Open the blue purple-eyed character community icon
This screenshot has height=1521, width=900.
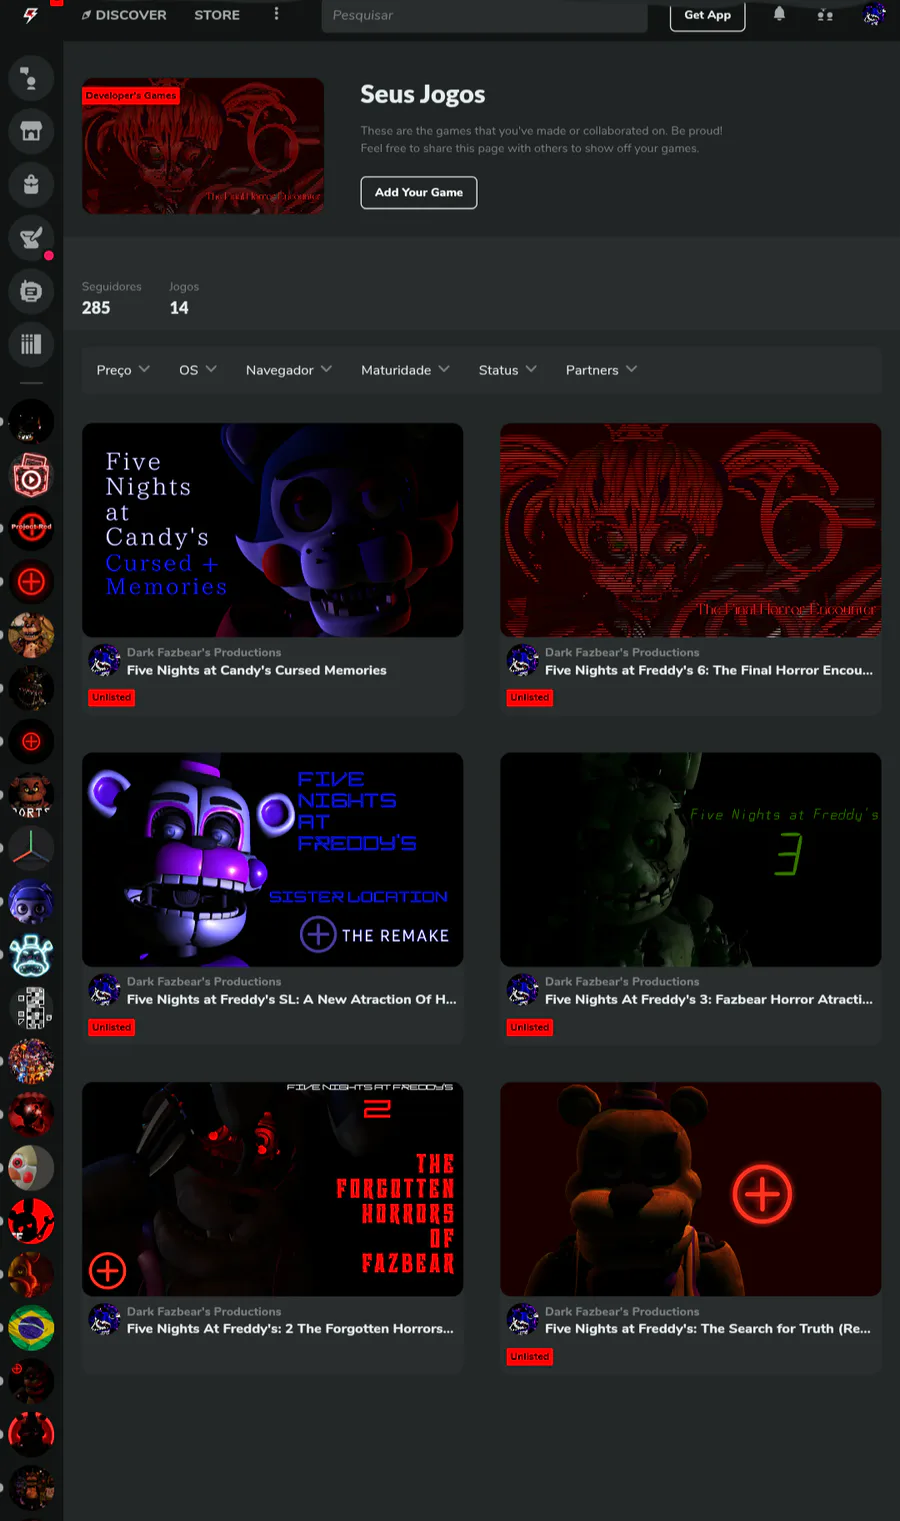31,901
